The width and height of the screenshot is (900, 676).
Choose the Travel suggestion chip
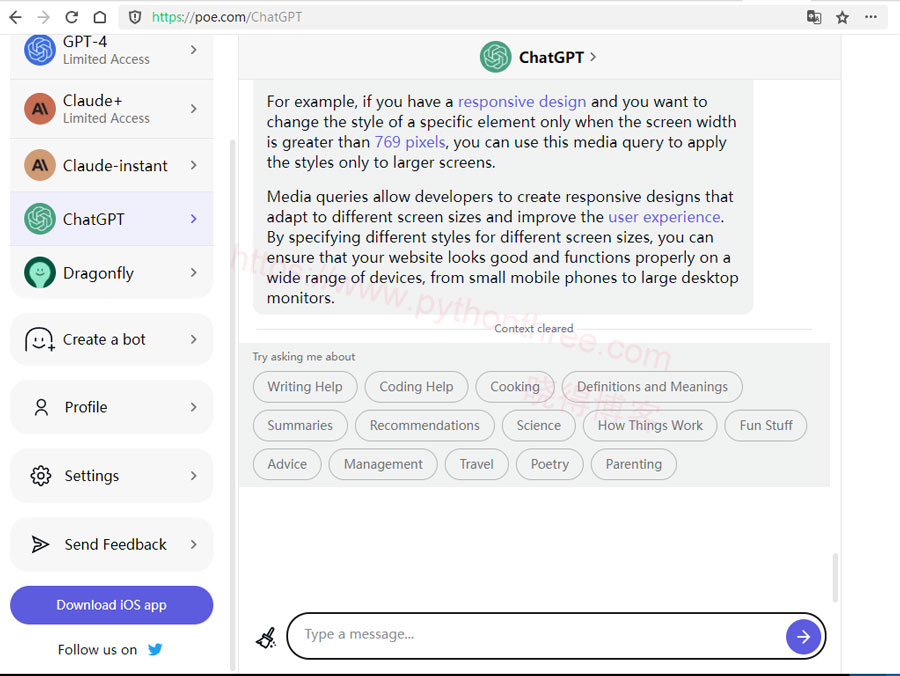point(476,464)
